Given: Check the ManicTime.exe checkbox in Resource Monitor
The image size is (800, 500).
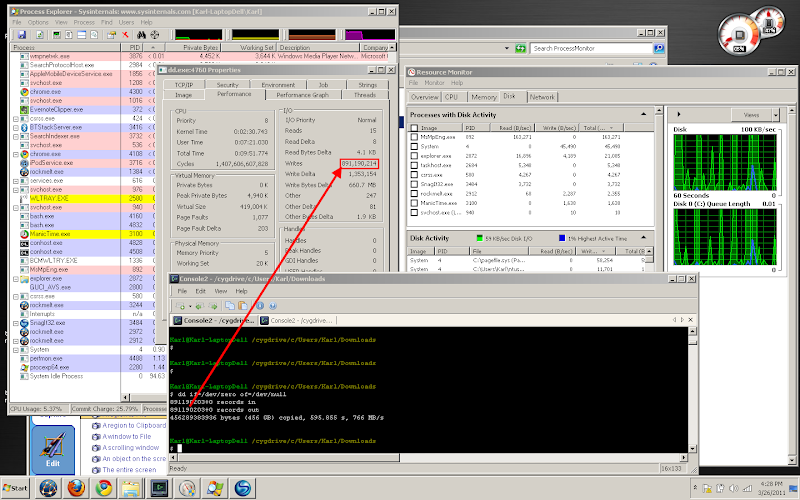Looking at the screenshot, I should [x=414, y=203].
